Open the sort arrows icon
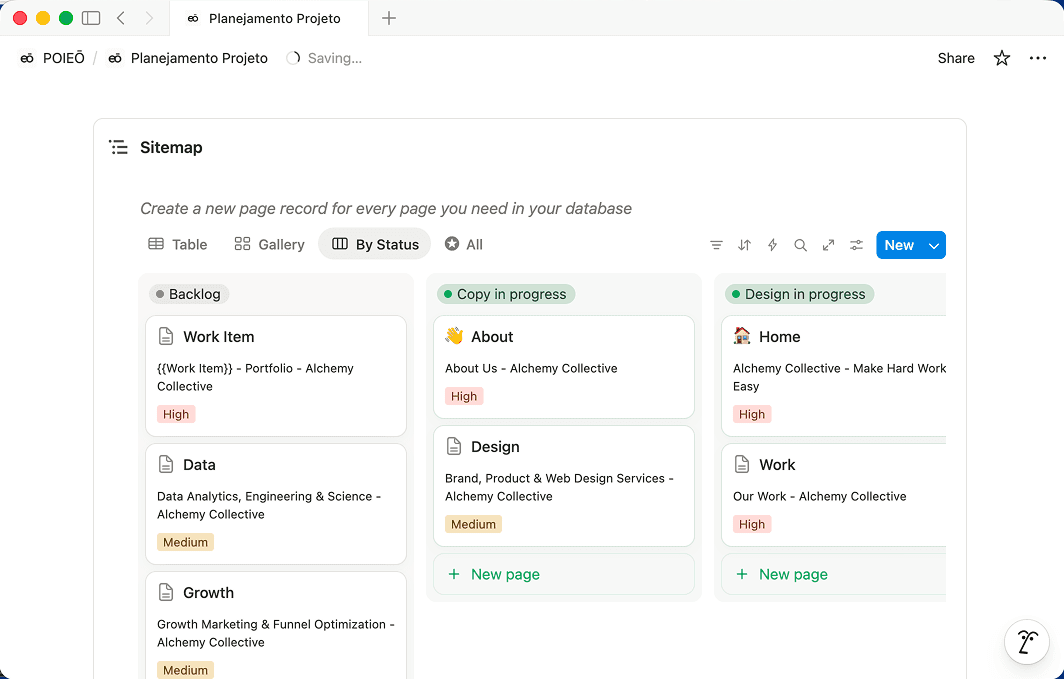The image size is (1064, 679). tap(744, 245)
